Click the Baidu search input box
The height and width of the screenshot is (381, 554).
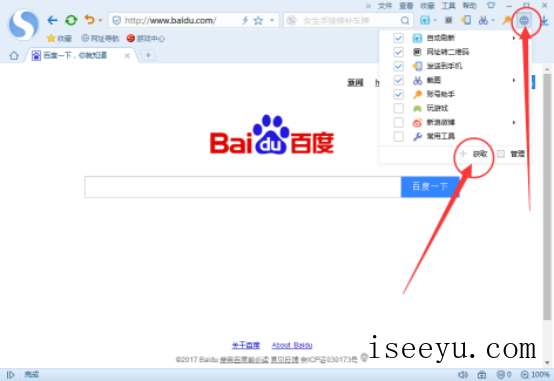coord(243,187)
